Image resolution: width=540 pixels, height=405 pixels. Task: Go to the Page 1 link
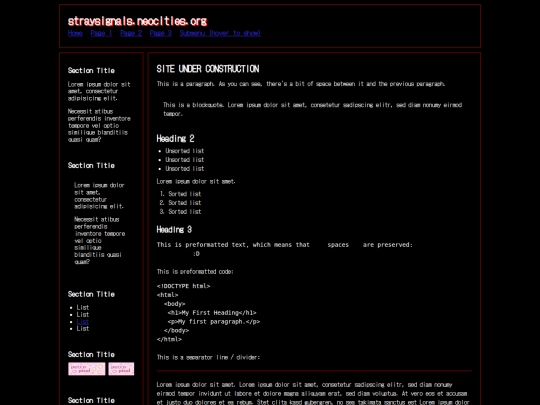(101, 33)
